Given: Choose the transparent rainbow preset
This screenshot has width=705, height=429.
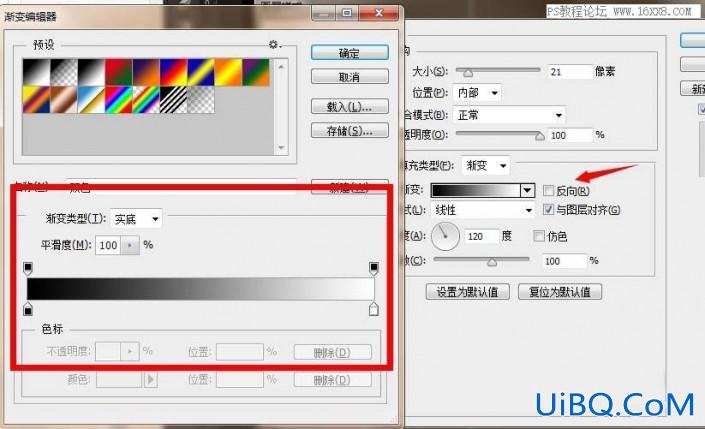Looking at the screenshot, I should coord(146,99).
